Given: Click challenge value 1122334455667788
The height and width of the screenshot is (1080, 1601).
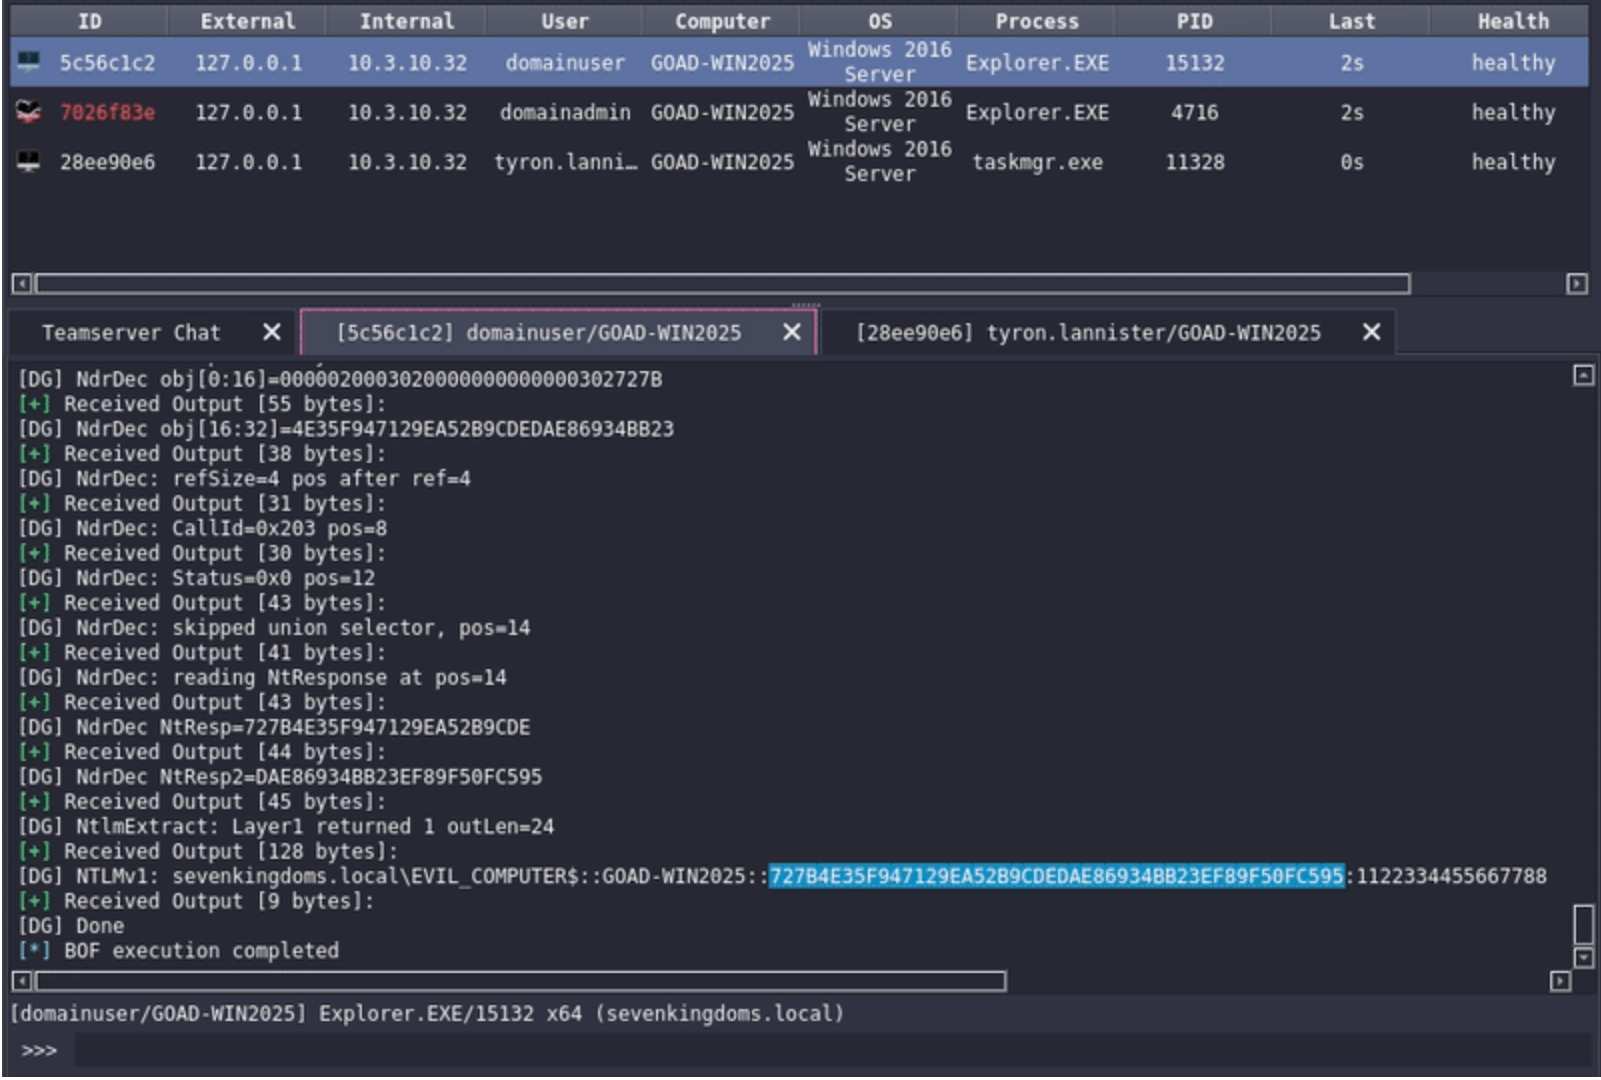Looking at the screenshot, I should click(x=1451, y=876).
